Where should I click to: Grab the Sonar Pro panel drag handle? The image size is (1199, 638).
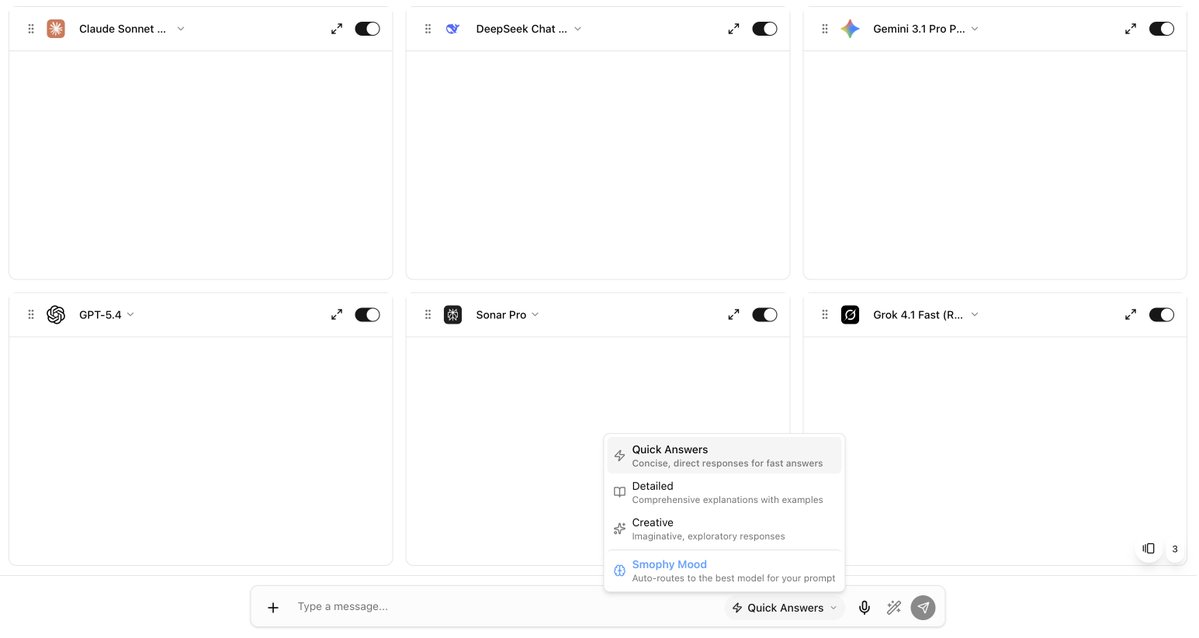point(427,314)
